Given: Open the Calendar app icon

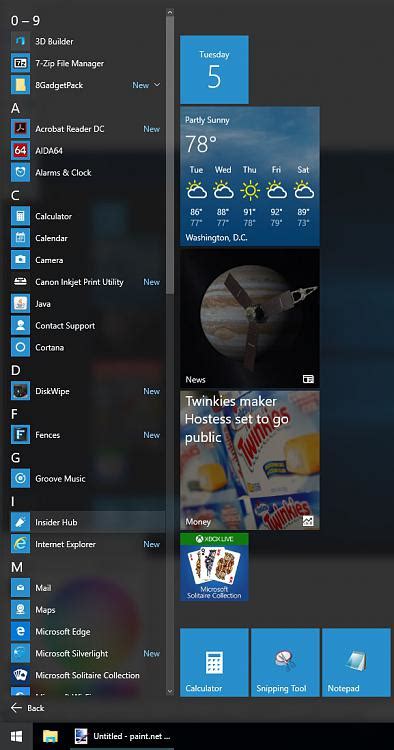Looking at the screenshot, I should [20, 238].
